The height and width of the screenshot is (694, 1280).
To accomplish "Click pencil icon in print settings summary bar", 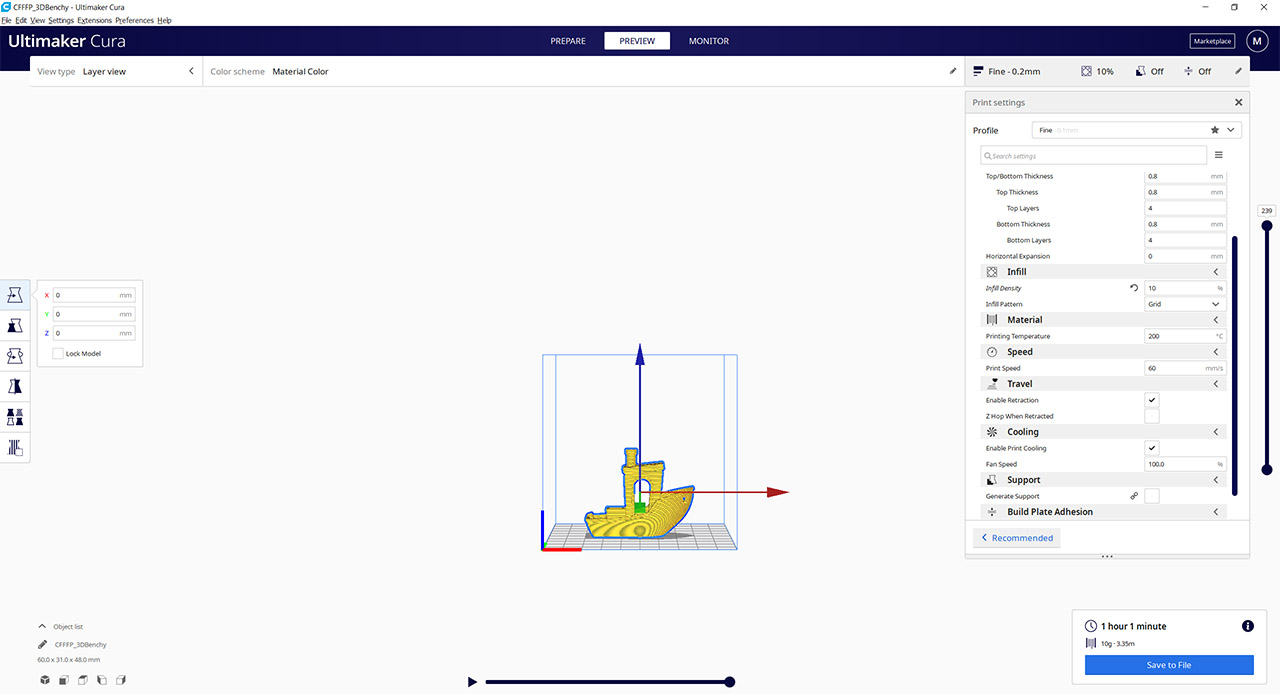I will [x=1238, y=71].
